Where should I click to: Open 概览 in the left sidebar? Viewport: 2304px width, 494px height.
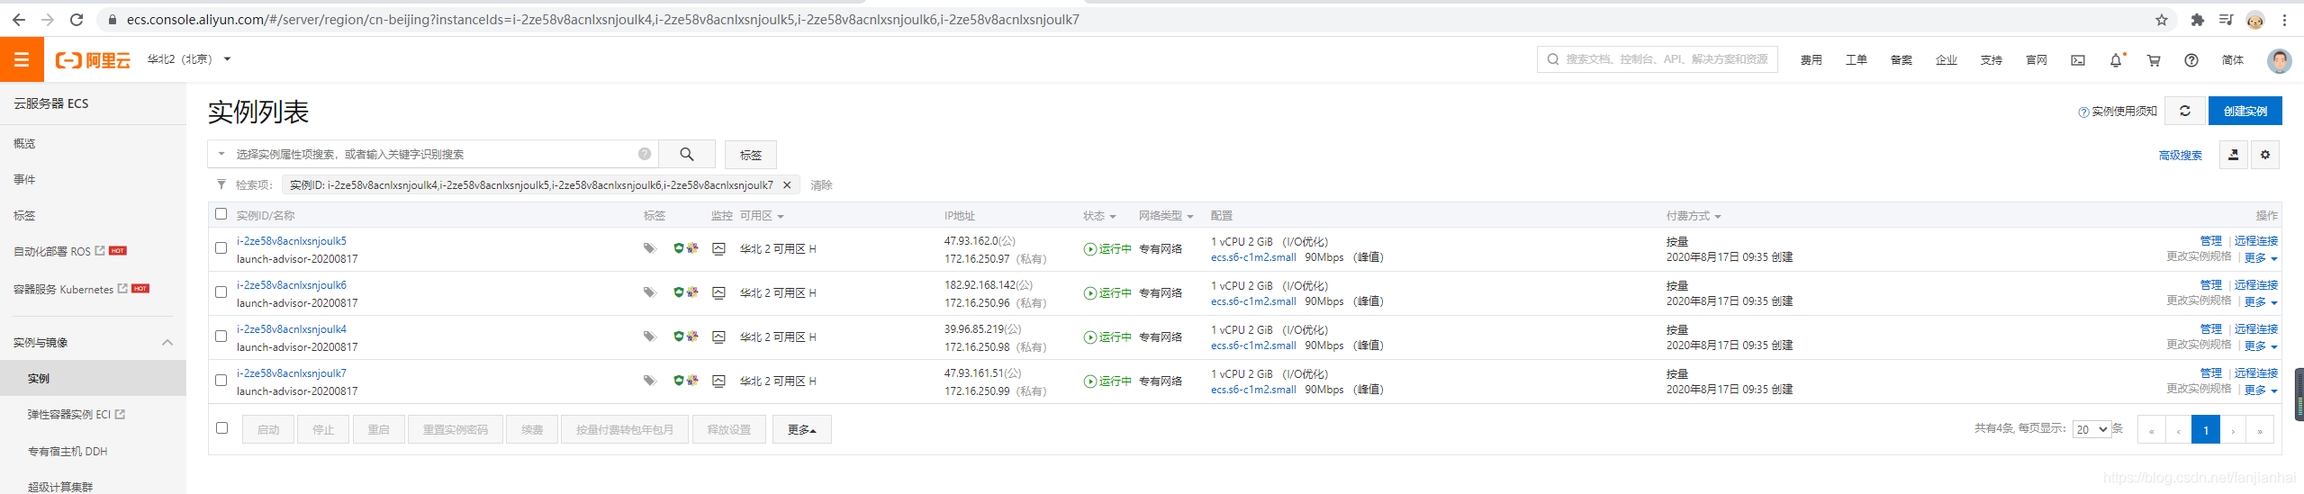(25, 144)
